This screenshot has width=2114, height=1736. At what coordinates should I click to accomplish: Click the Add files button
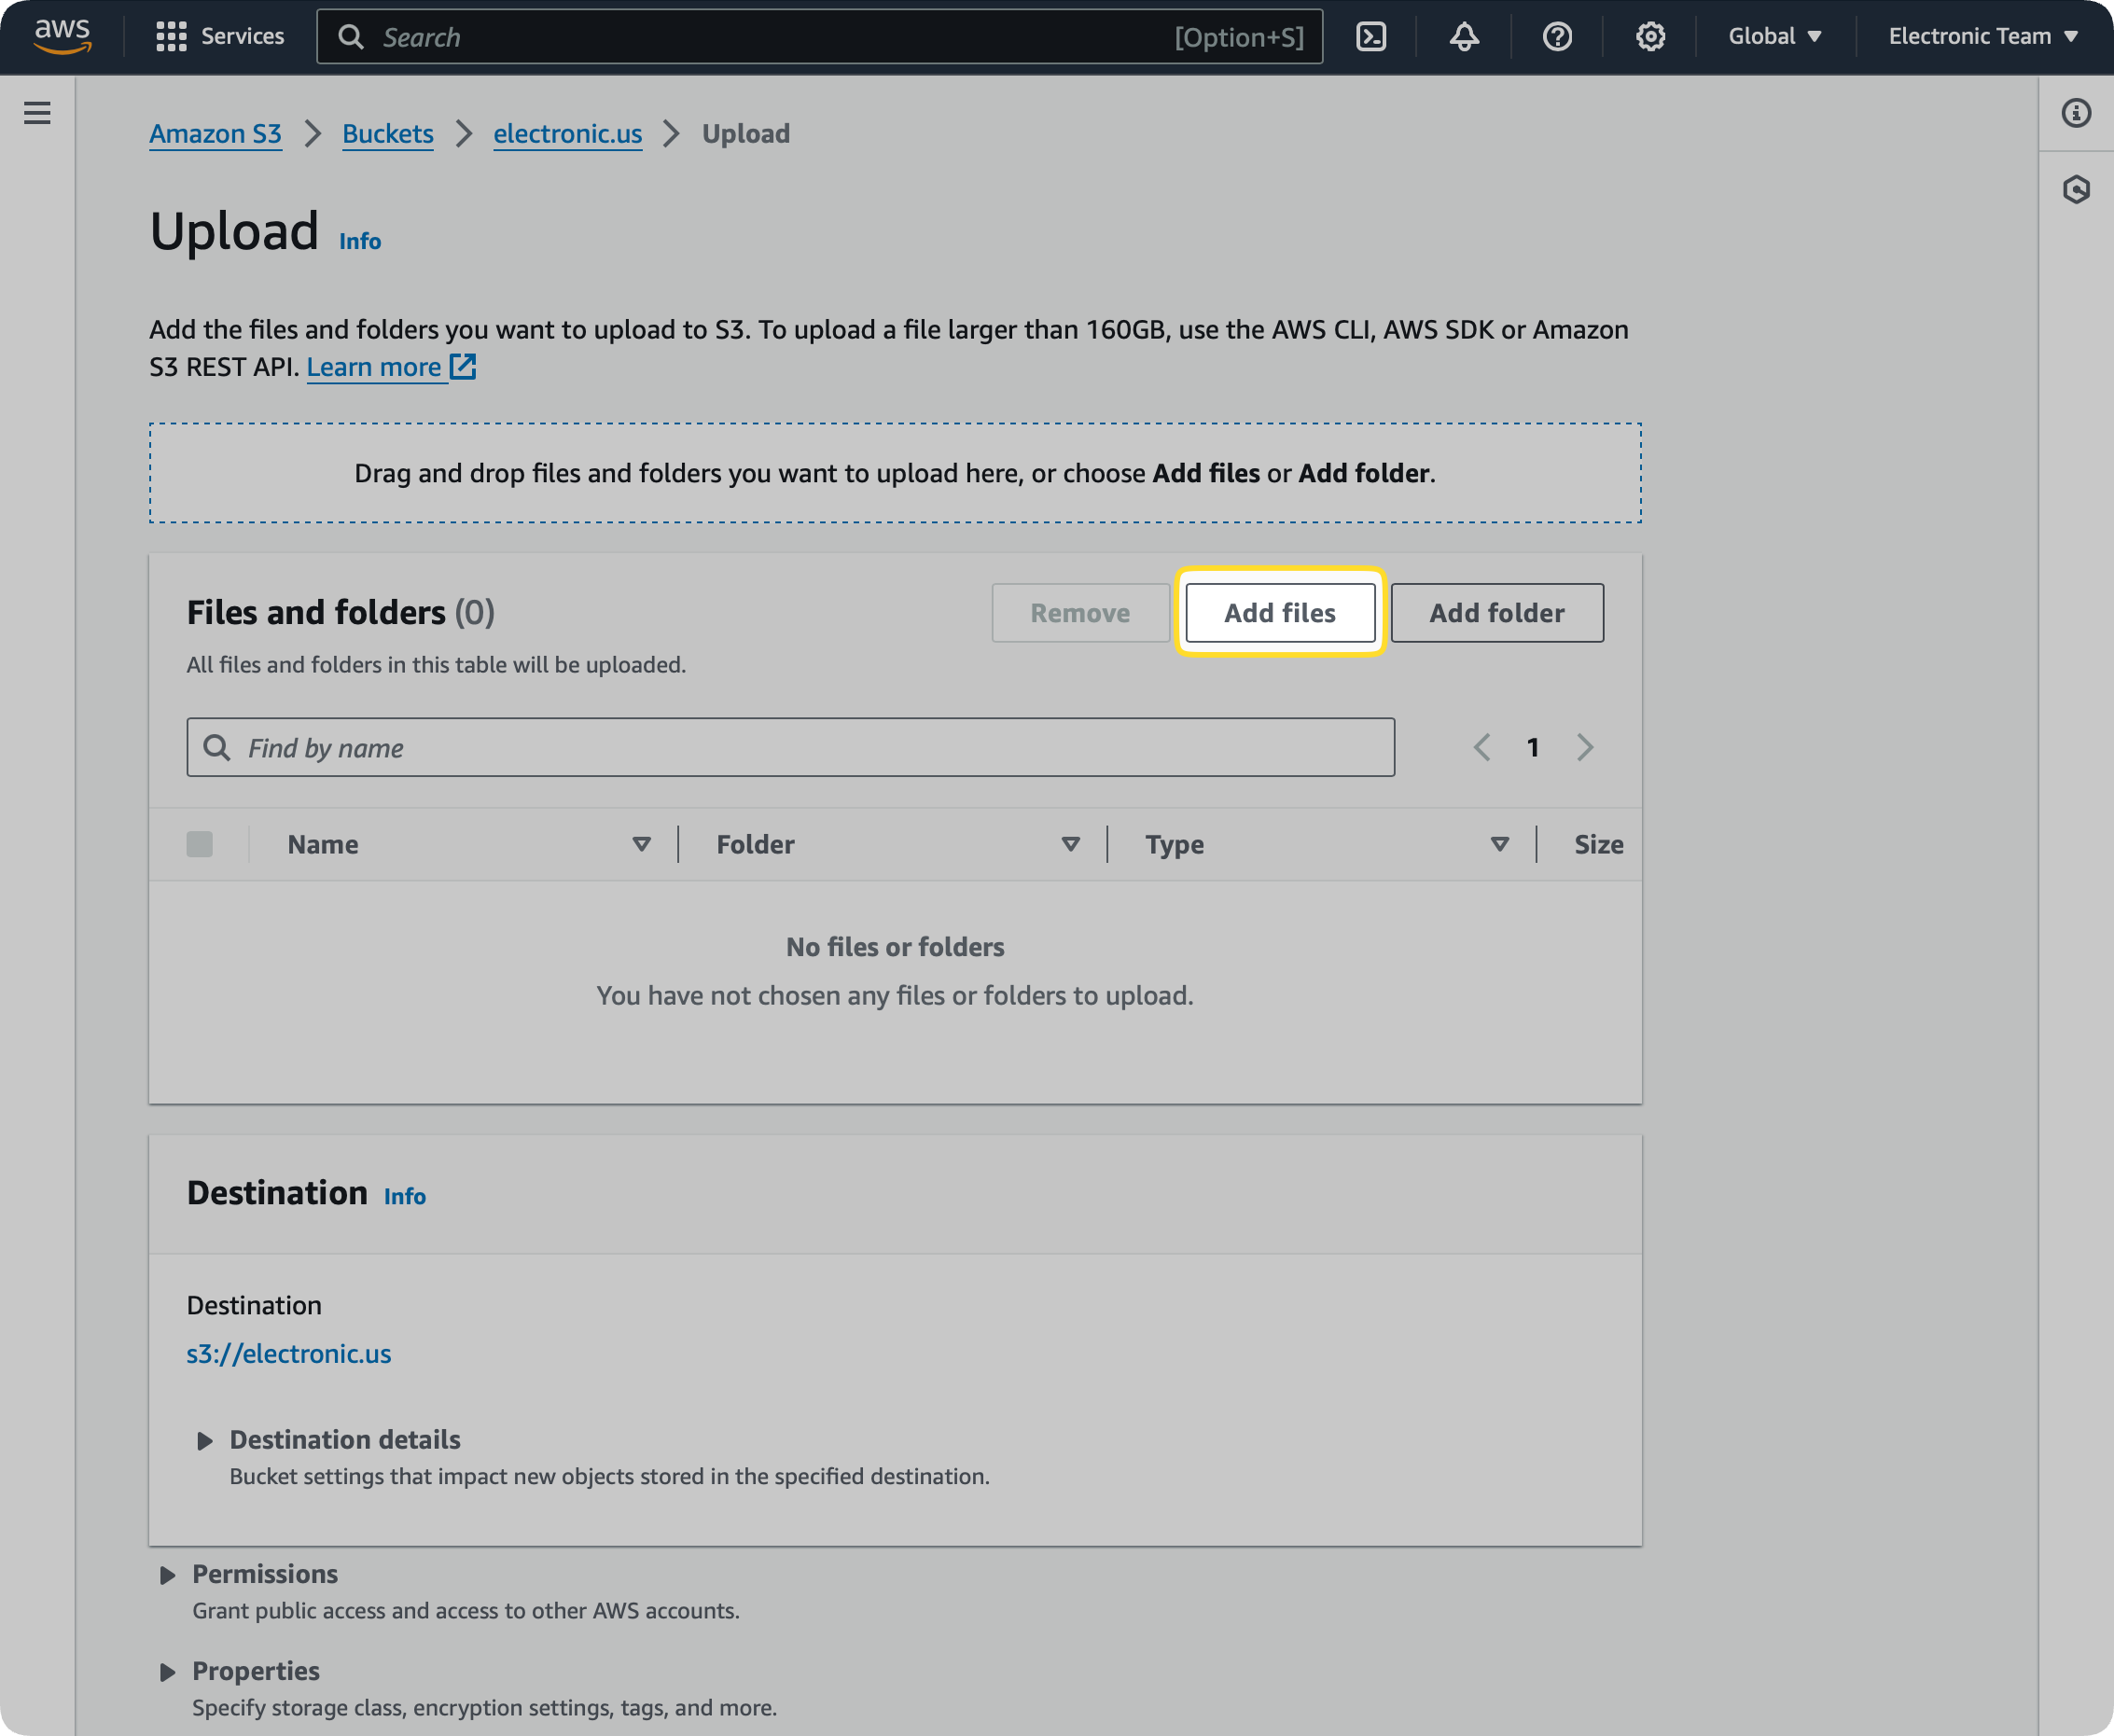point(1279,612)
